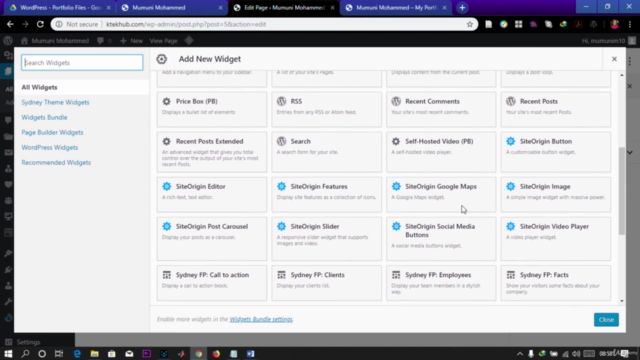Open the WordPress logo admin menu
Image resolution: width=640 pixels, height=360 pixels.
(x=8, y=41)
